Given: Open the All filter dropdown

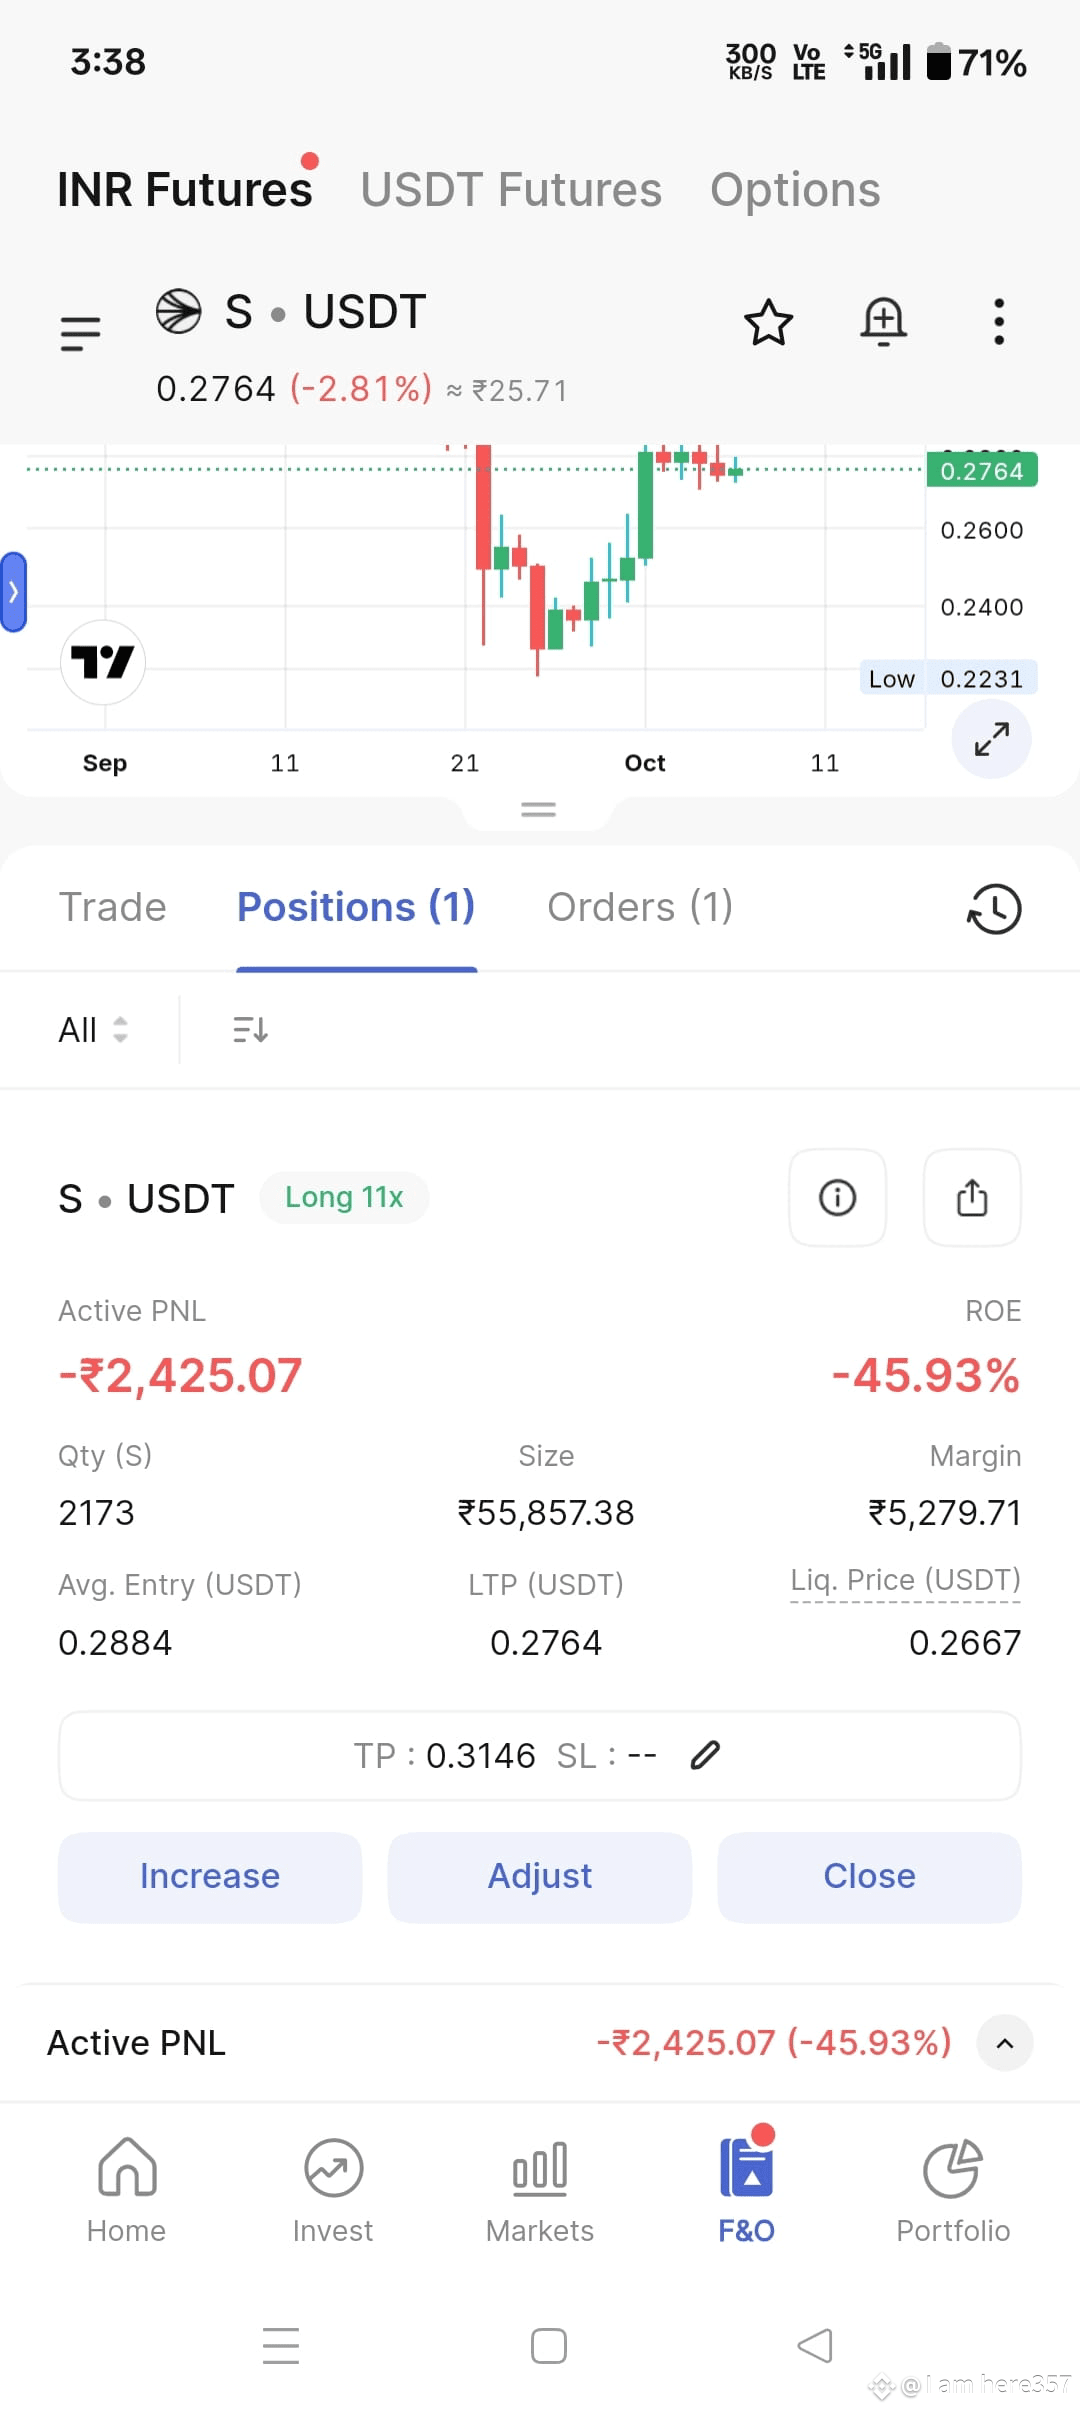Looking at the screenshot, I should tap(93, 1029).
